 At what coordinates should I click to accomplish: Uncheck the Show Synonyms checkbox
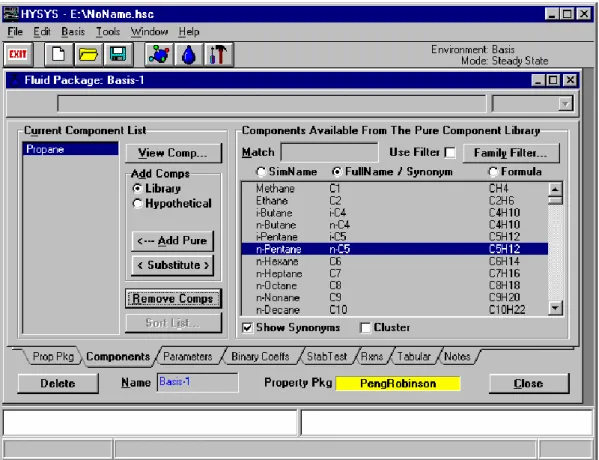[247, 328]
